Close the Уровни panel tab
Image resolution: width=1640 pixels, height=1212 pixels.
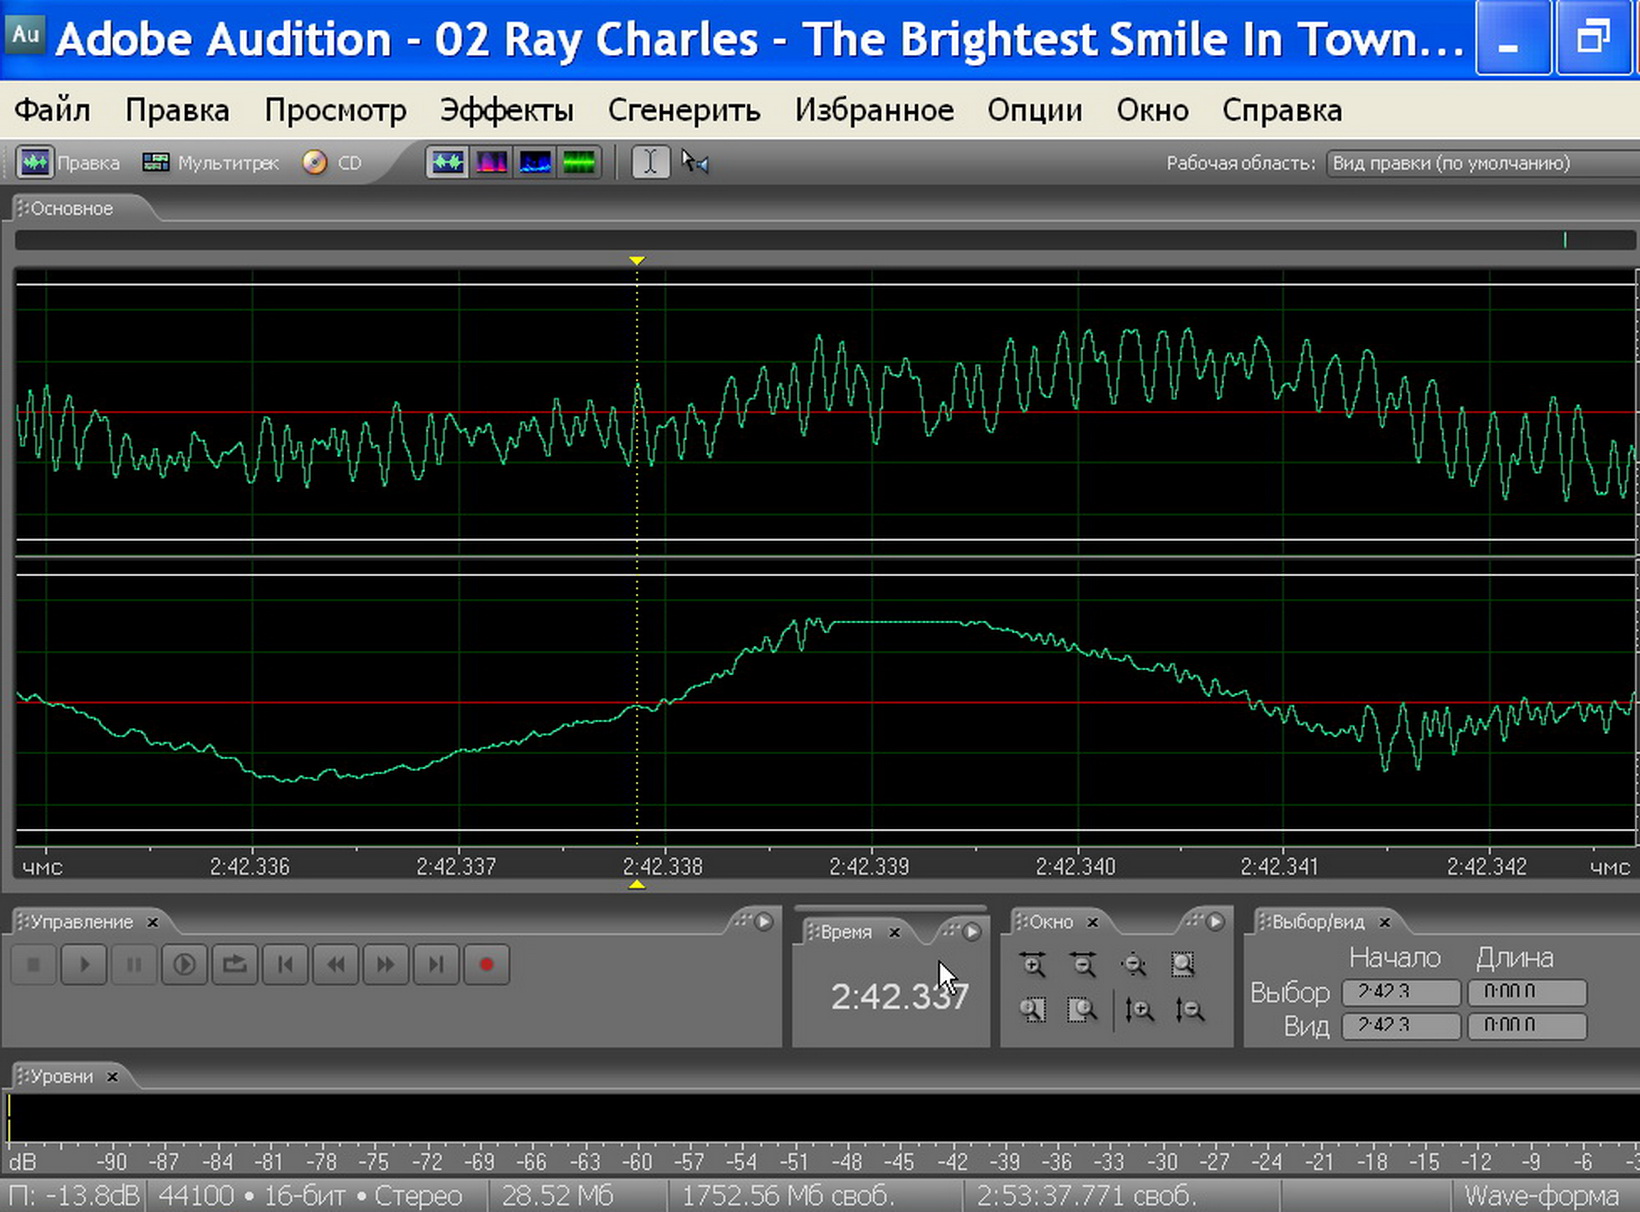(x=112, y=1076)
